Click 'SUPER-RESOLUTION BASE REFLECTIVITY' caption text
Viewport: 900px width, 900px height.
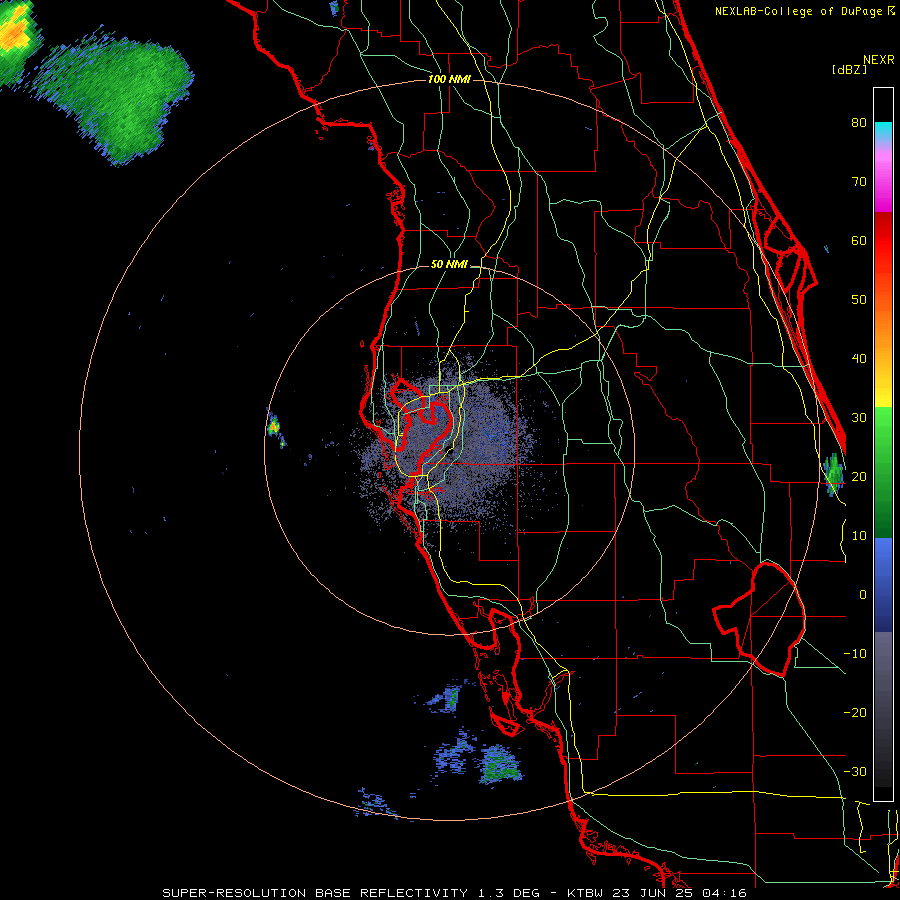click(315, 893)
